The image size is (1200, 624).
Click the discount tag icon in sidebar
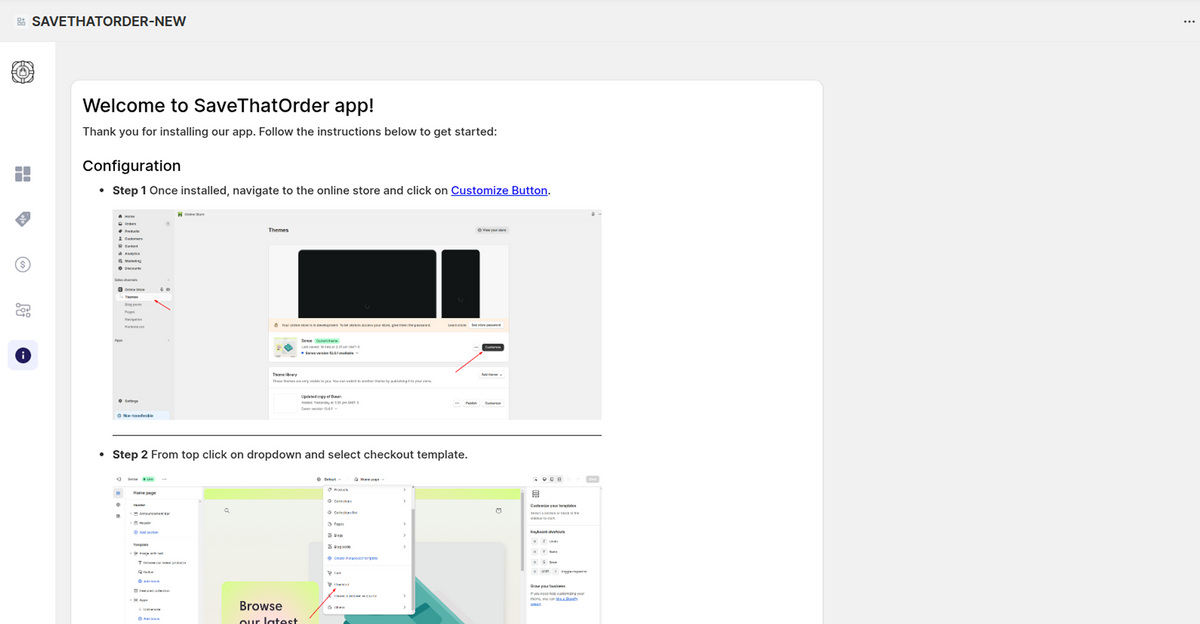pyautogui.click(x=23, y=220)
